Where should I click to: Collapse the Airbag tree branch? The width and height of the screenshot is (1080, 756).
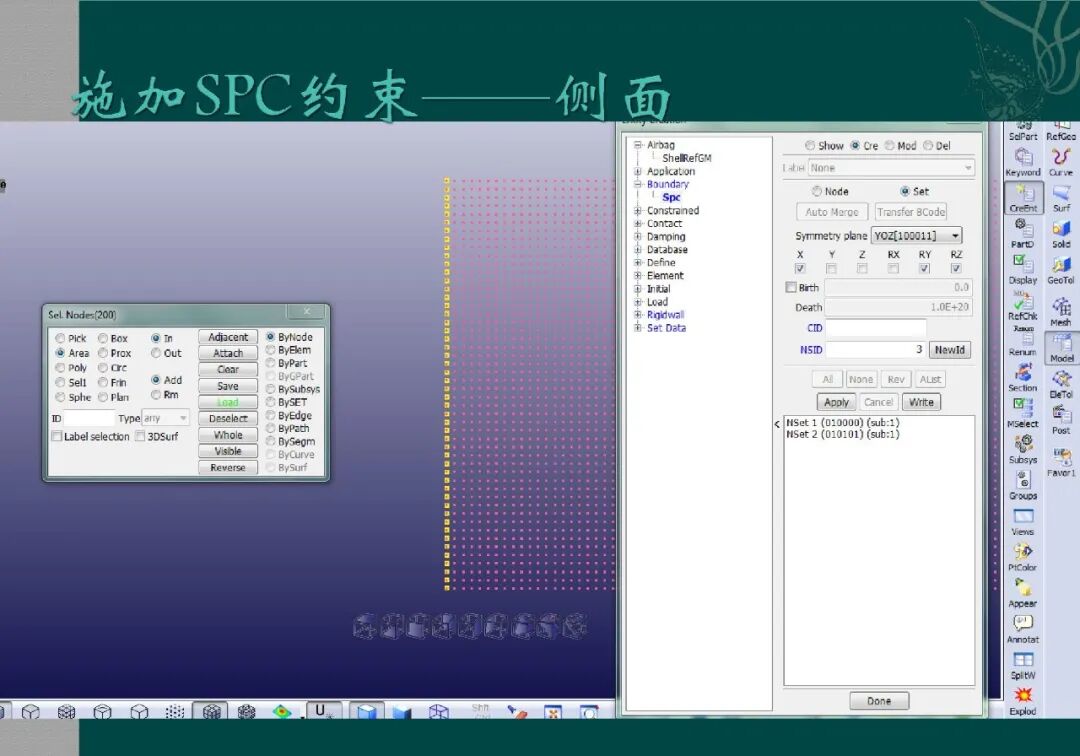click(x=638, y=145)
